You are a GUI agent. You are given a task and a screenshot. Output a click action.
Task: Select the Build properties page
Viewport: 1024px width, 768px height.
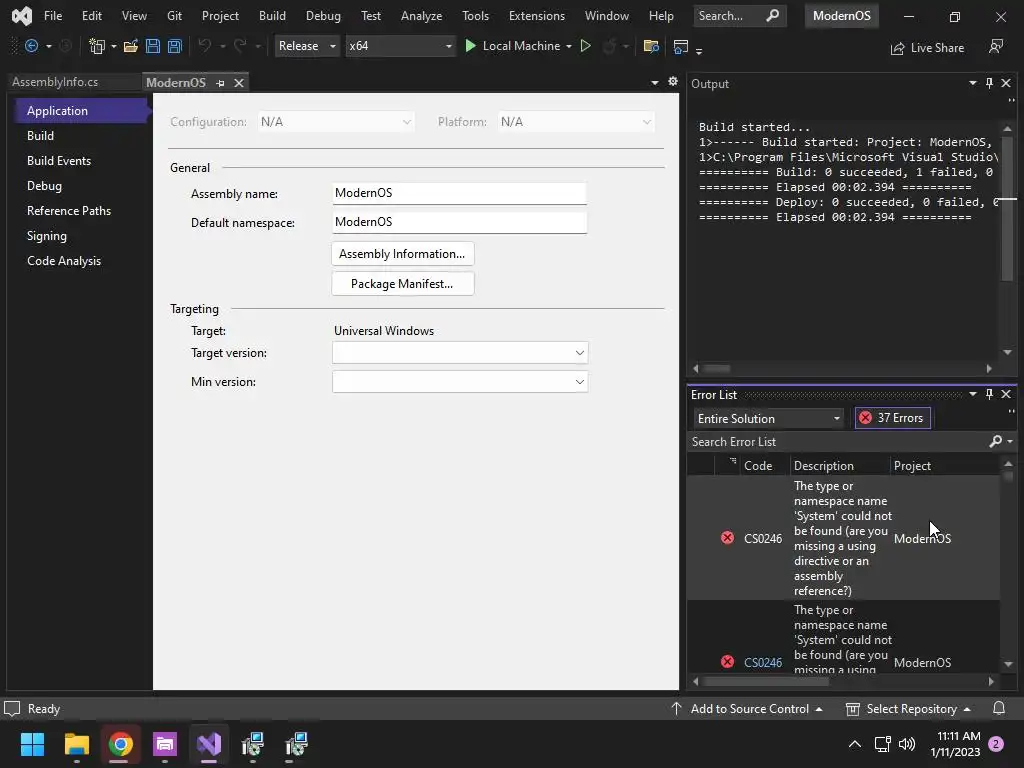tap(40, 136)
